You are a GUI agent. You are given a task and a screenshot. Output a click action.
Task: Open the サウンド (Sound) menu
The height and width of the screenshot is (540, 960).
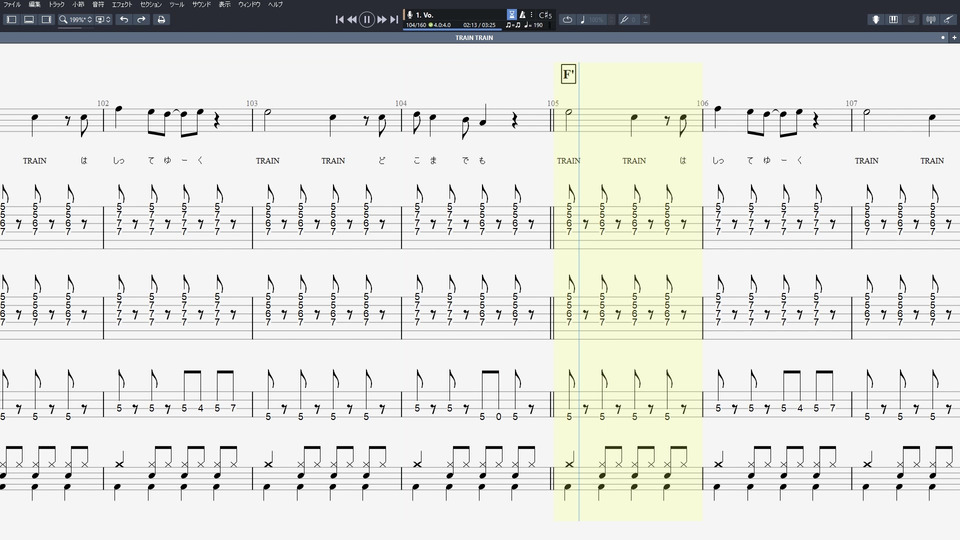tap(201, 4)
